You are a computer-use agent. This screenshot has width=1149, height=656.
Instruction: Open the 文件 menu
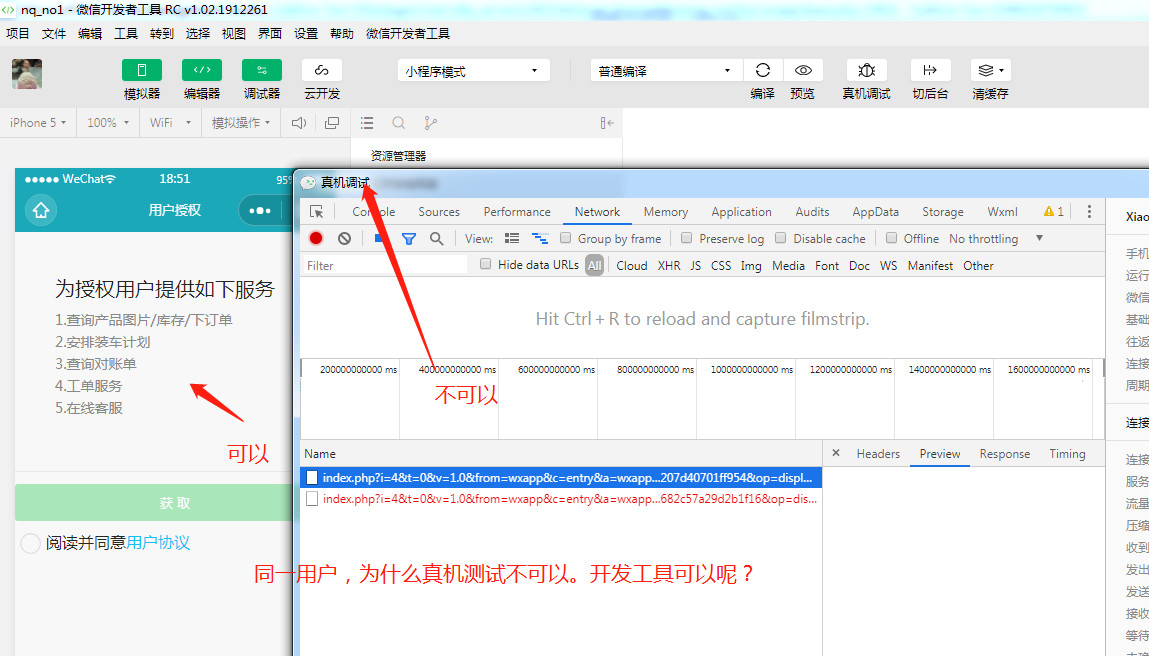pyautogui.click(x=53, y=34)
